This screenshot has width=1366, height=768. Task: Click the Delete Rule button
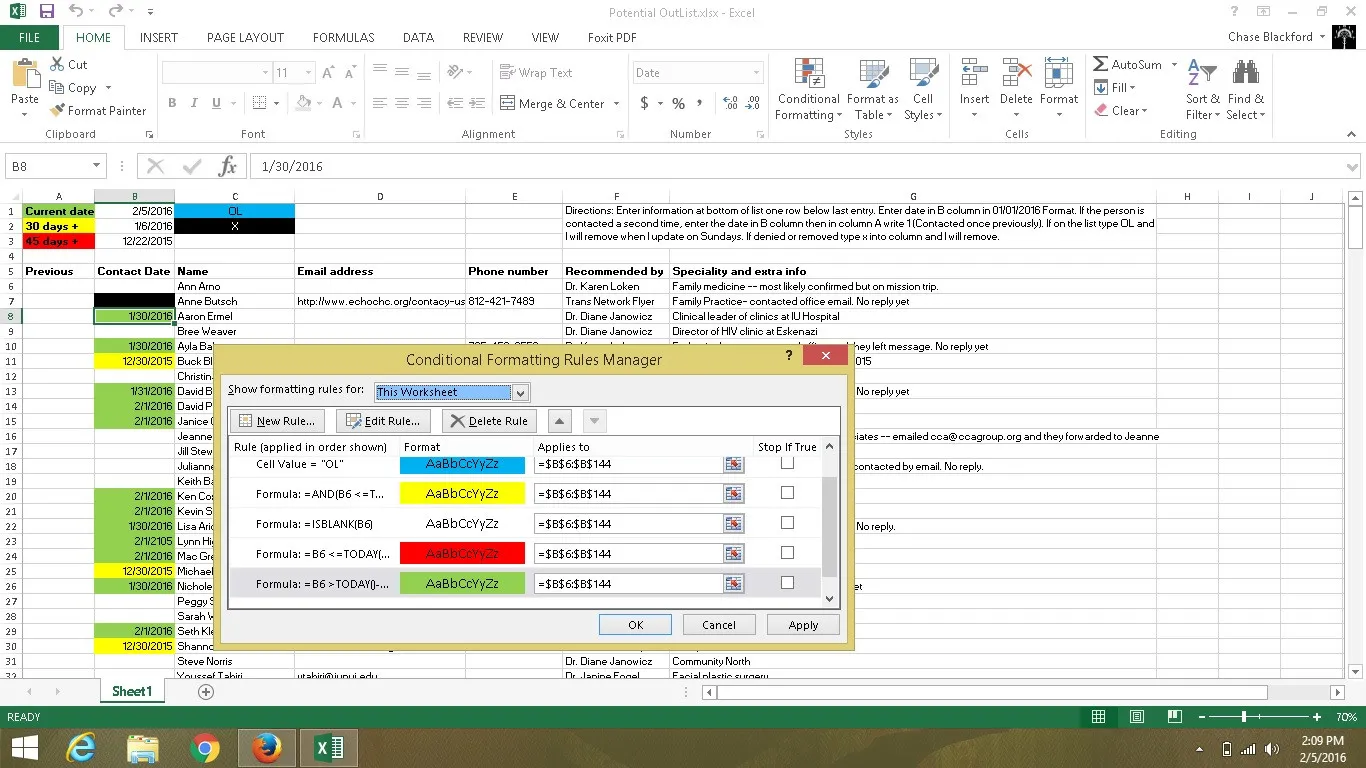click(x=490, y=421)
